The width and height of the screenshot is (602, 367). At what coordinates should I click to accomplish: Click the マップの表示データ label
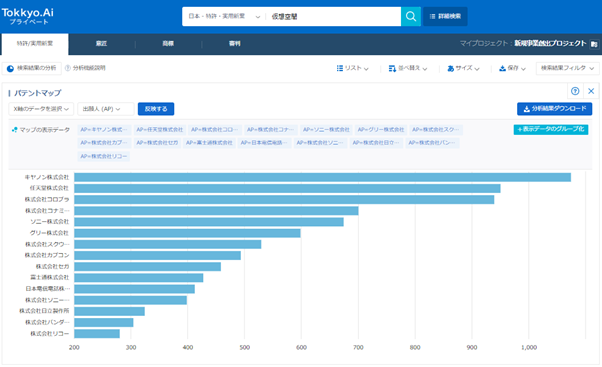pyautogui.click(x=45, y=130)
